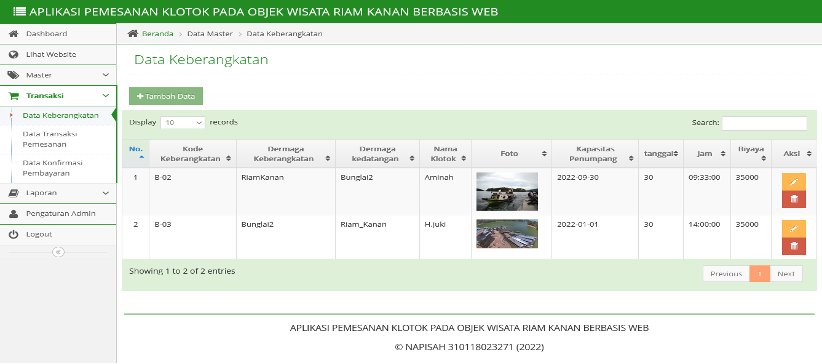Click the delete trash icon for B-03
The width and height of the screenshot is (822, 364).
coord(794,246)
